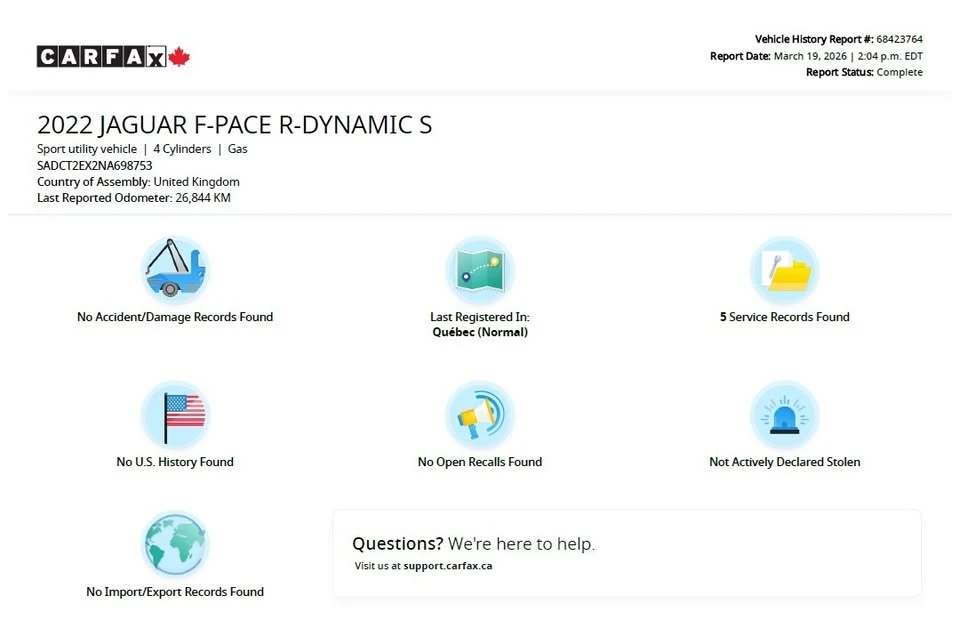The width and height of the screenshot is (960, 628).
Task: Select the VIN SADCT2EX2NA698753
Action: 94,166
